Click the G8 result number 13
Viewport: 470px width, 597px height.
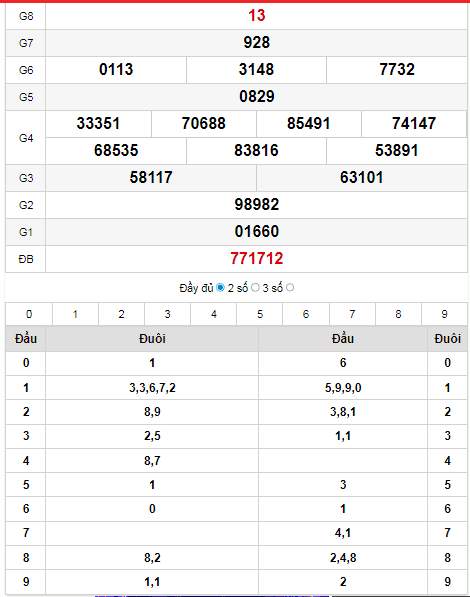257,16
